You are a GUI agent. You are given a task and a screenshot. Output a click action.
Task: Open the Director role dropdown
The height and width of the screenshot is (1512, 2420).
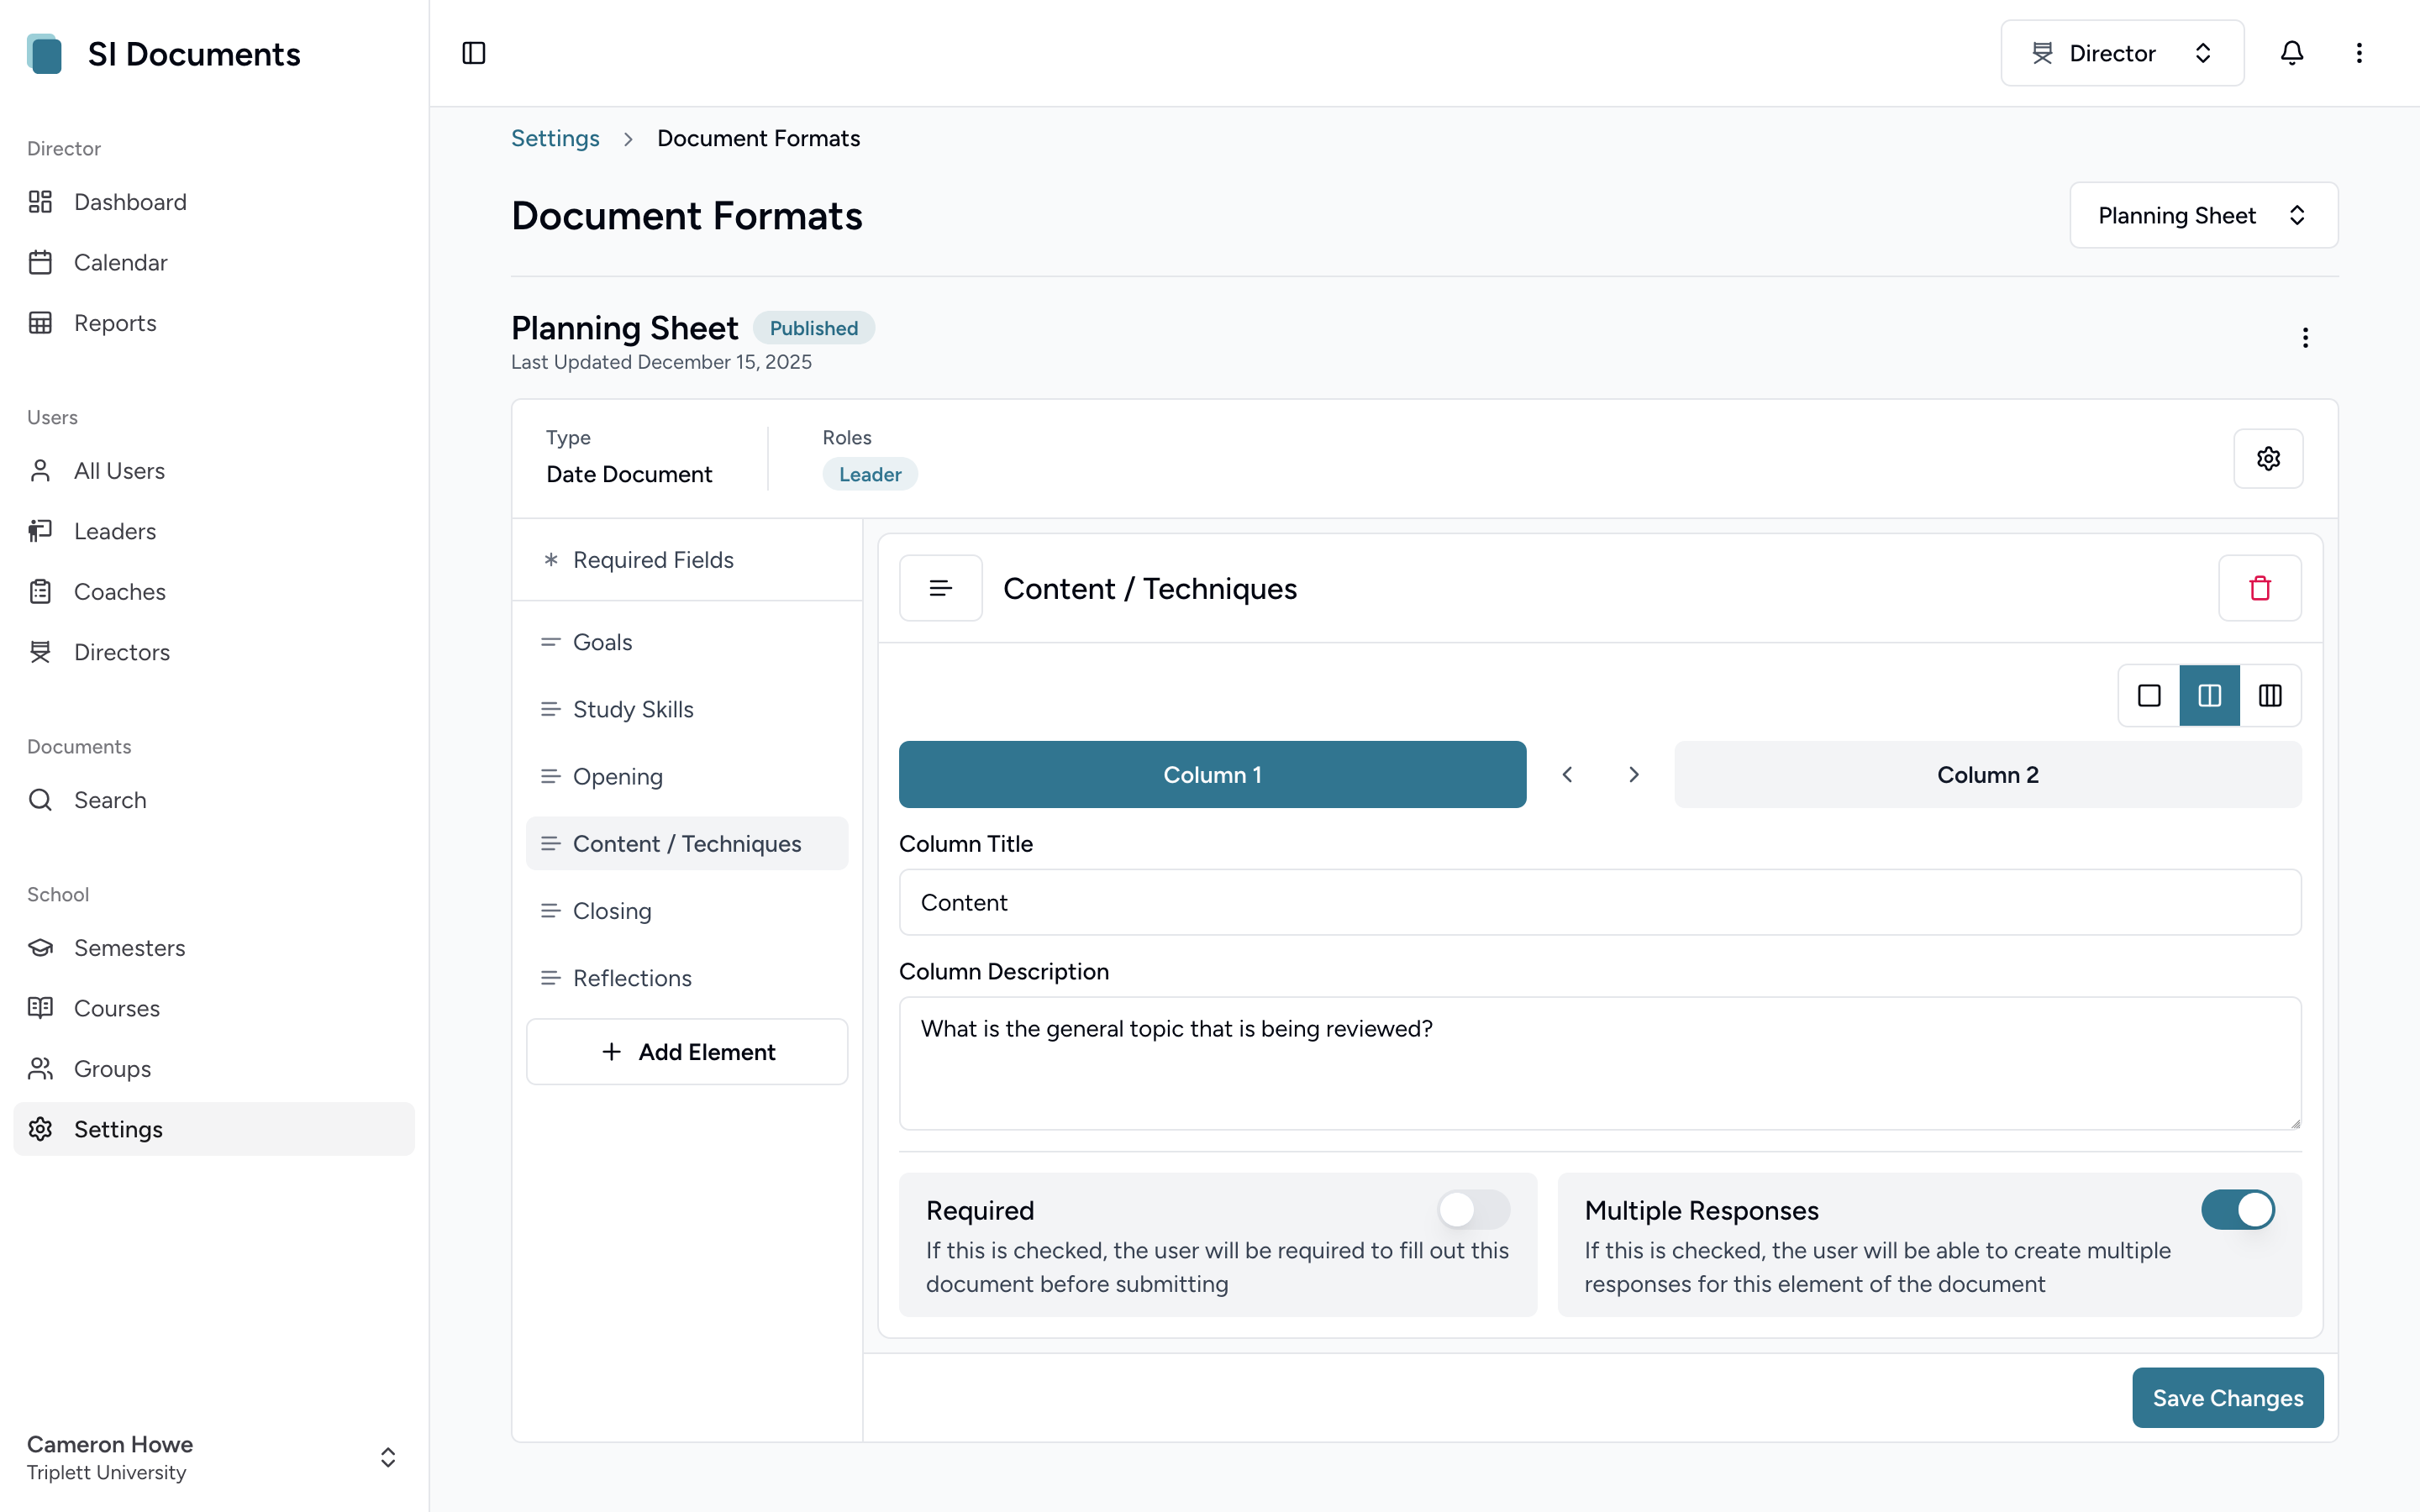(2122, 53)
